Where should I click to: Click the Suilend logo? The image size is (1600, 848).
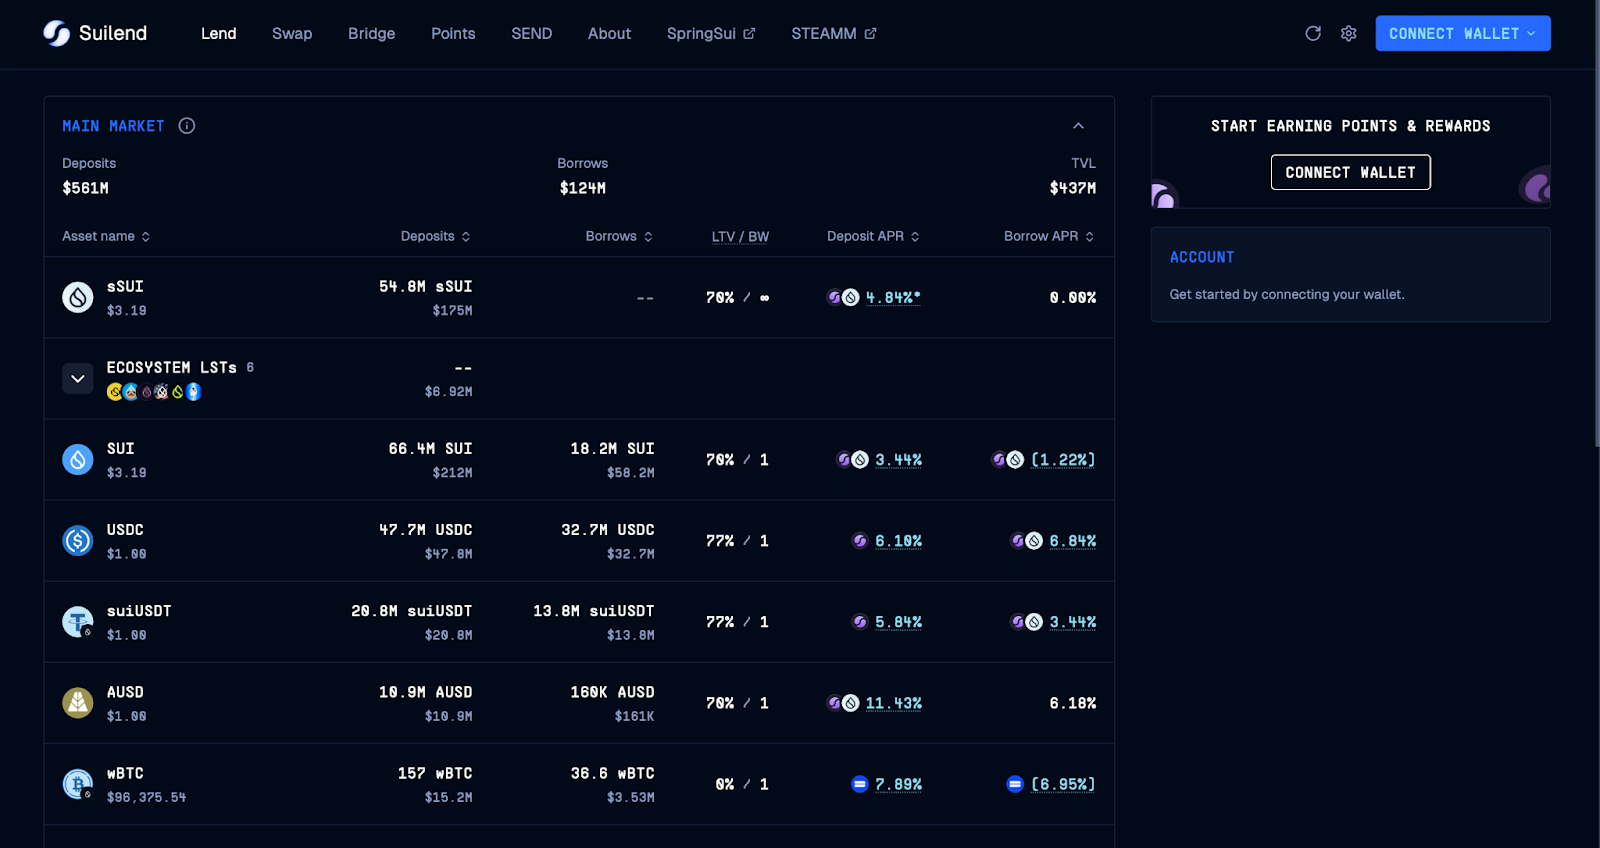click(x=95, y=33)
